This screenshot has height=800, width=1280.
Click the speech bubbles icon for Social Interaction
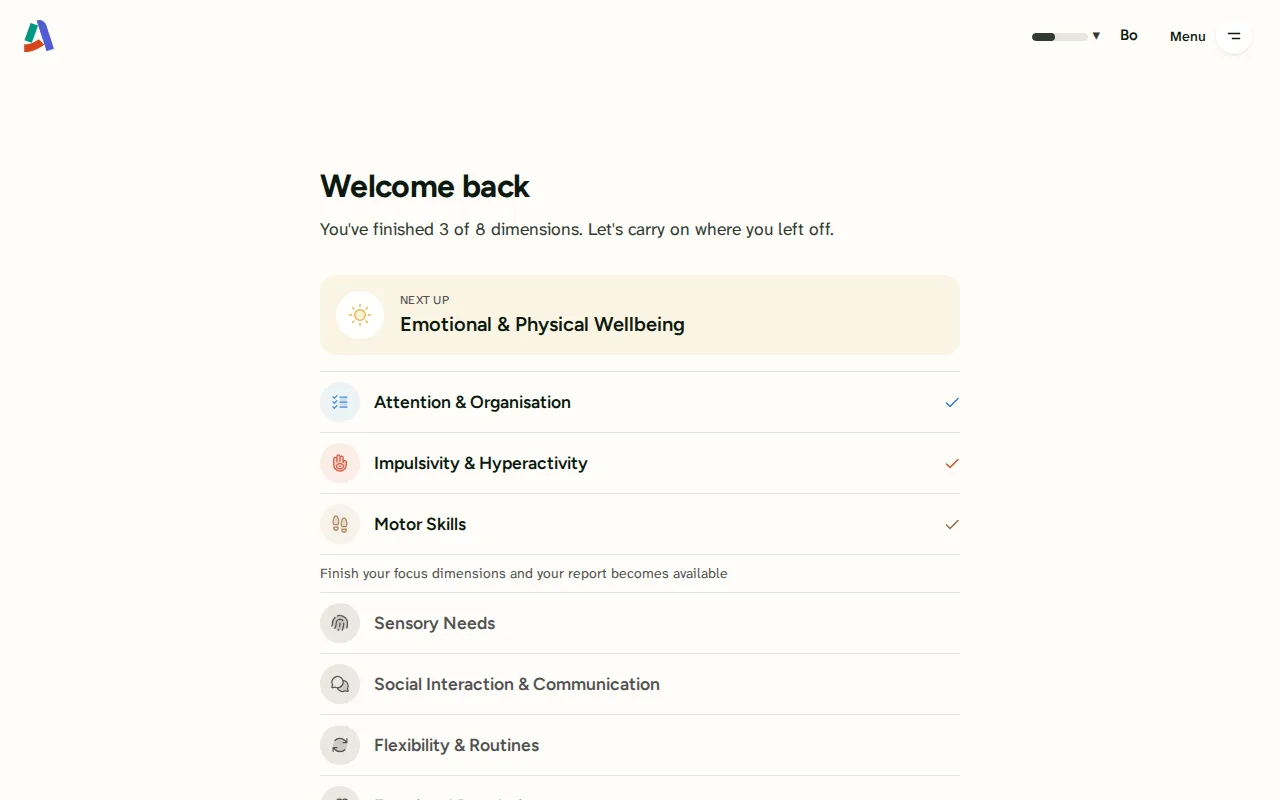pyautogui.click(x=340, y=684)
